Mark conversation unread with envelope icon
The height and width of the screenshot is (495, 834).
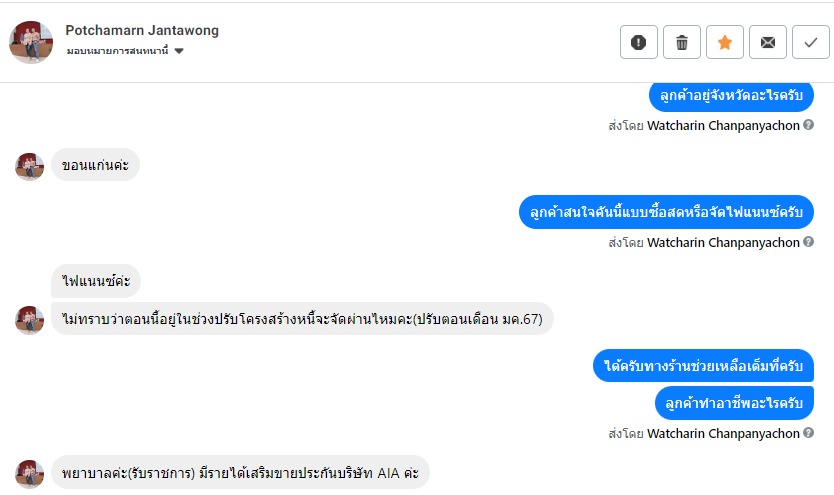(767, 42)
